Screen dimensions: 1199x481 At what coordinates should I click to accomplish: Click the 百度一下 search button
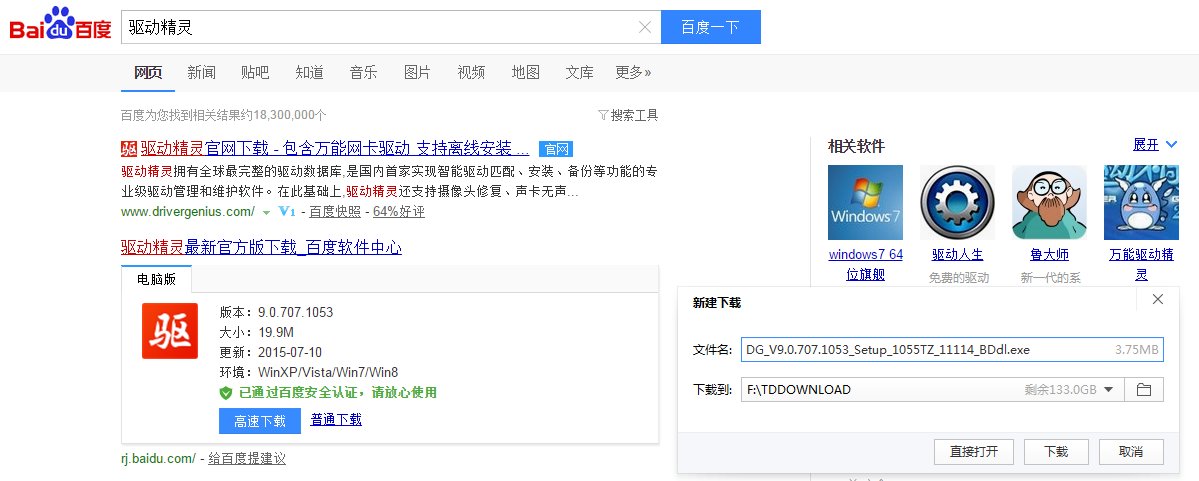point(710,28)
